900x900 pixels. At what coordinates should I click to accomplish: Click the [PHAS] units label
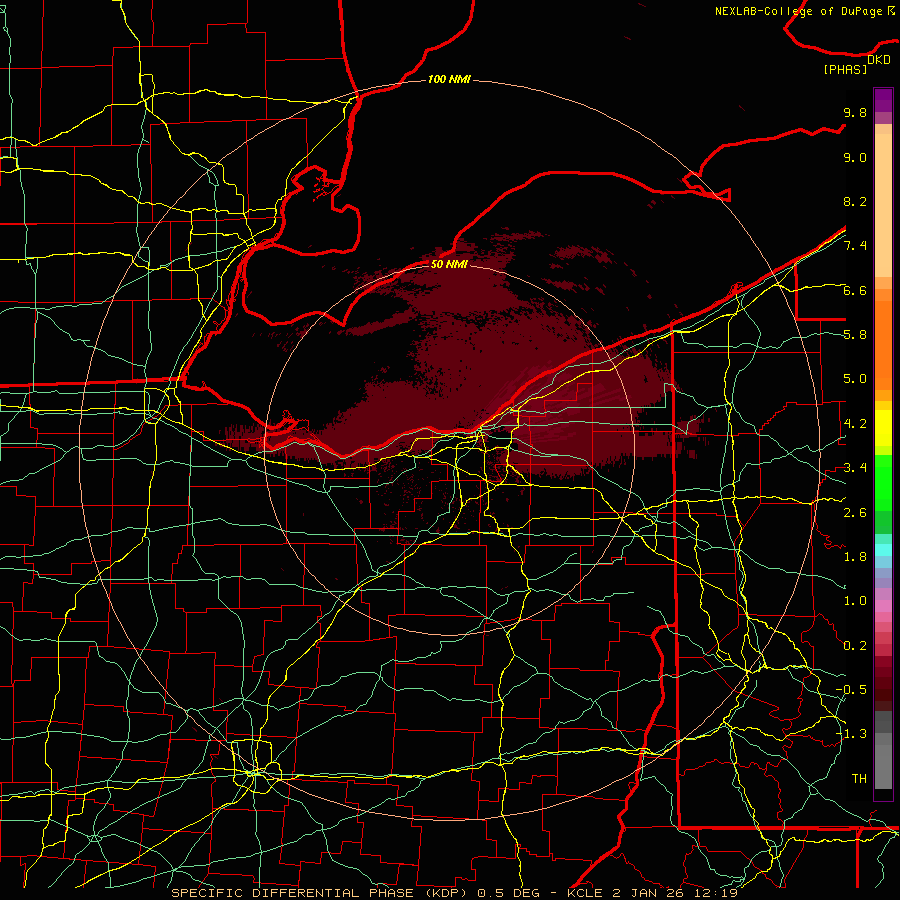[845, 70]
